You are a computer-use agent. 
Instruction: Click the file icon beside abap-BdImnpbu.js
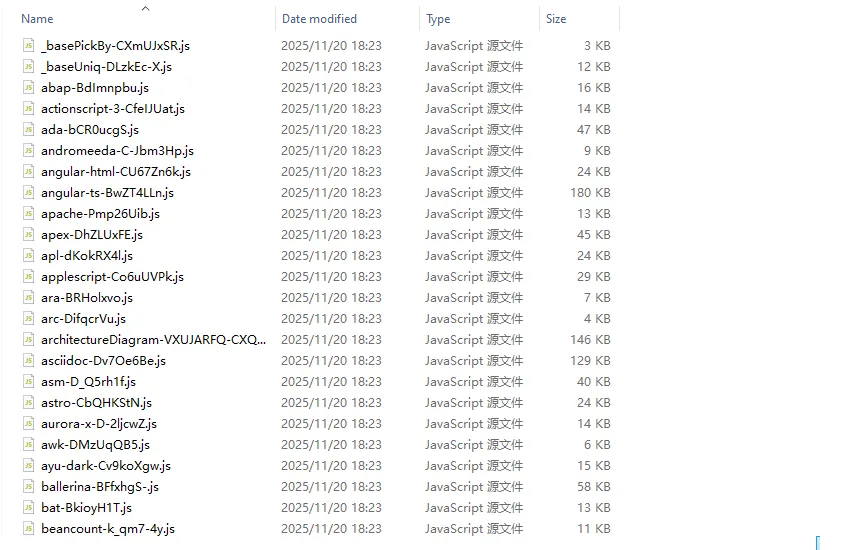point(28,87)
